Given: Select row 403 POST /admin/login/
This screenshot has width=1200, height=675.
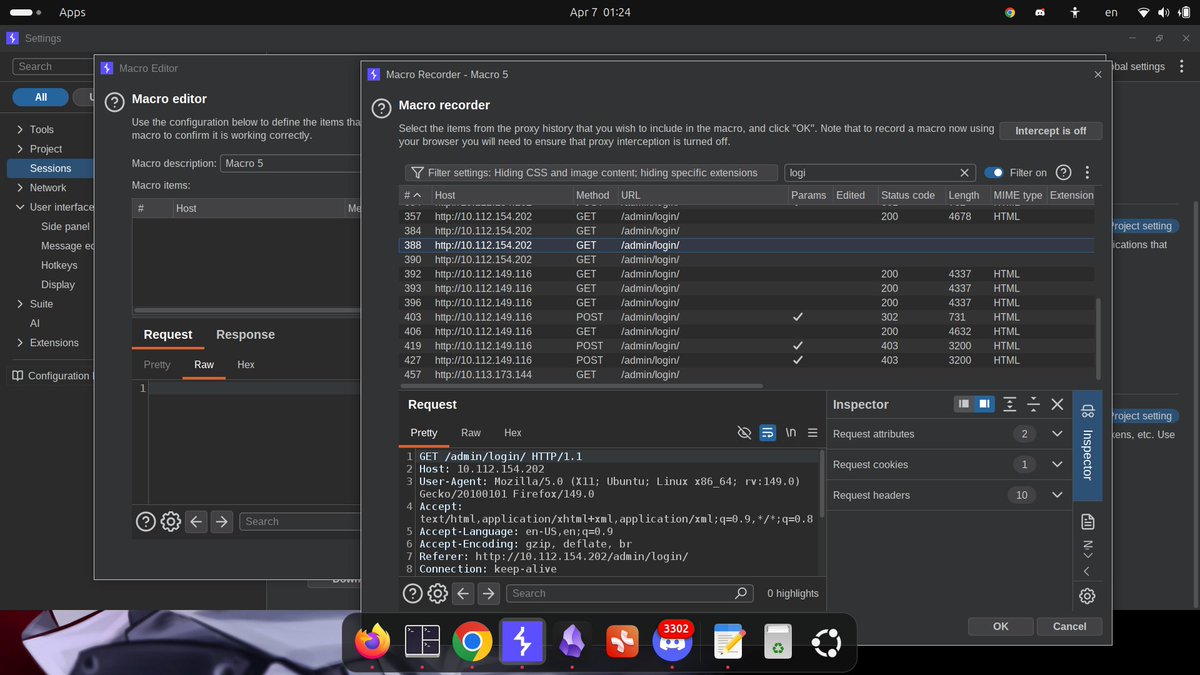Looking at the screenshot, I should [x=747, y=317].
